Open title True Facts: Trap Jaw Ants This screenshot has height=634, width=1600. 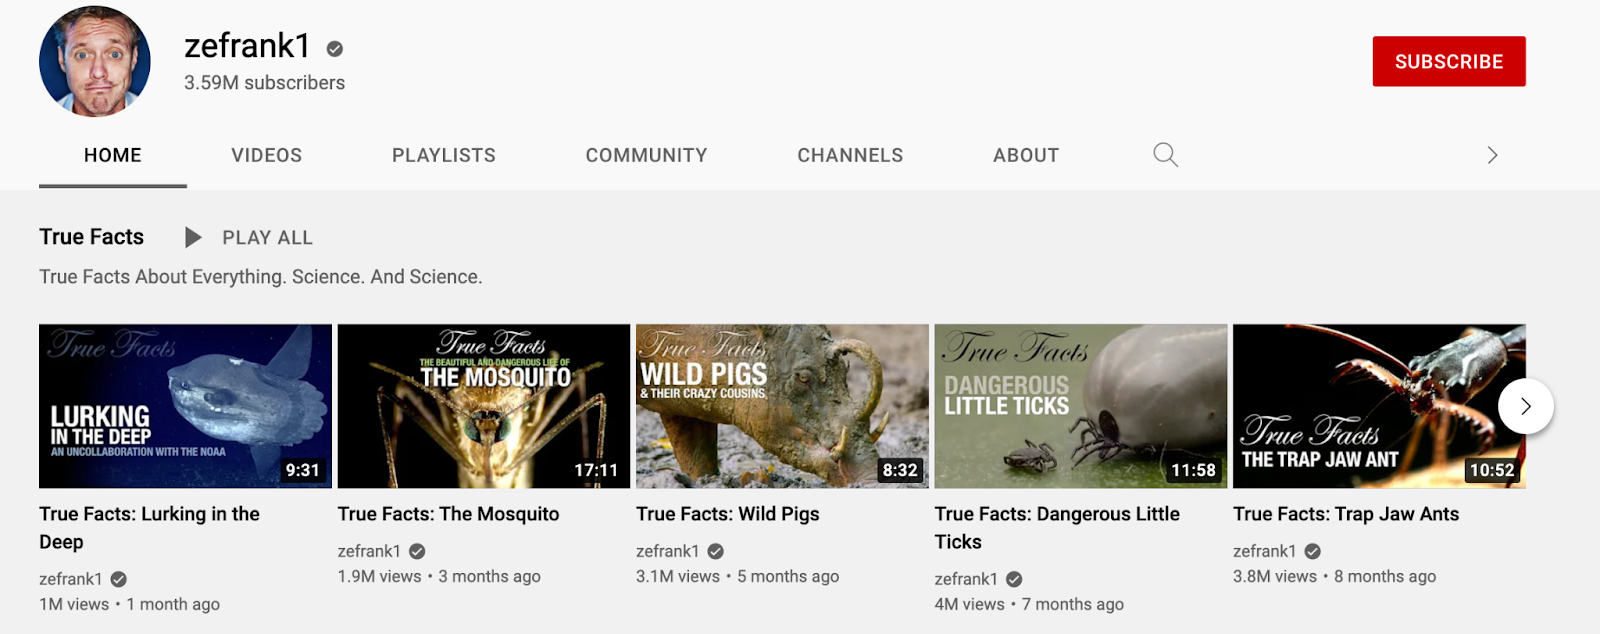pos(1346,514)
